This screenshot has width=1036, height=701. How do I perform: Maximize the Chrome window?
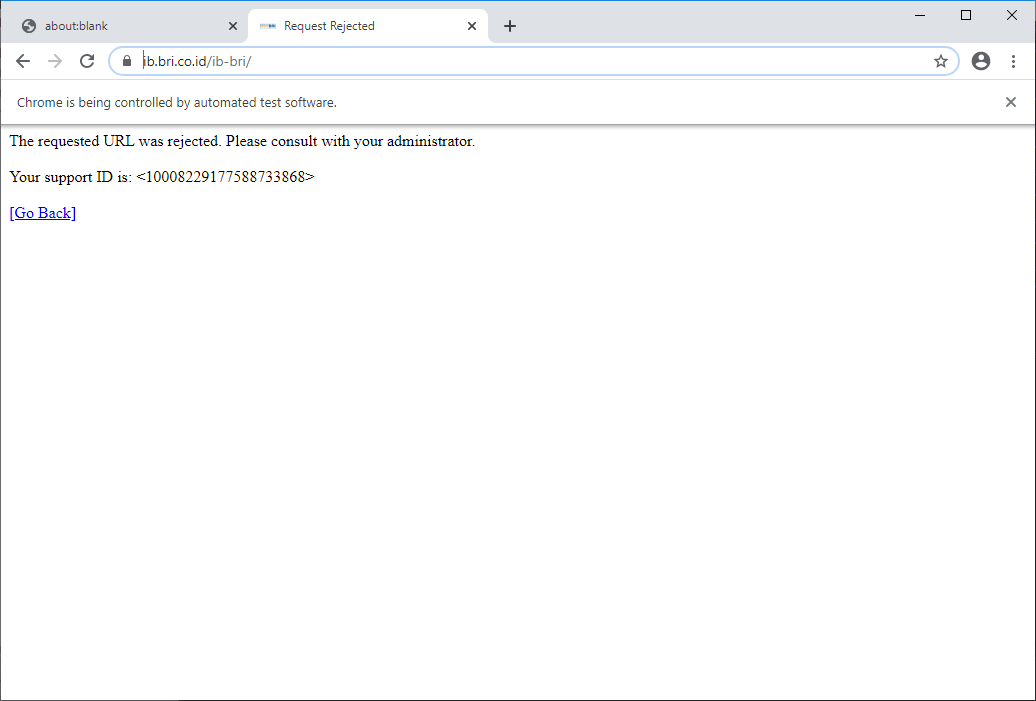coord(965,15)
